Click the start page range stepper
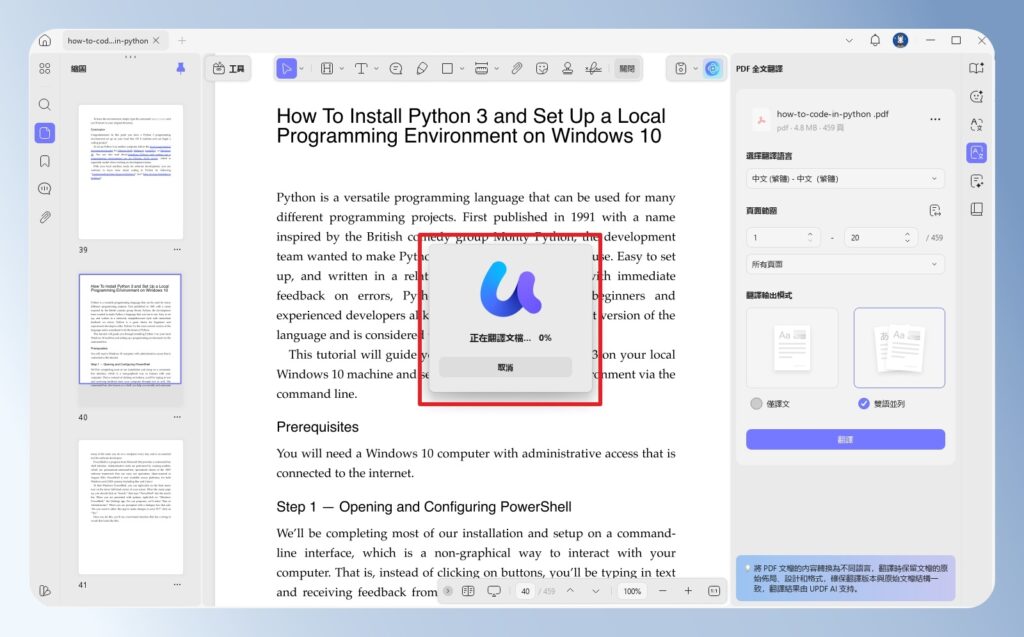 pos(810,237)
